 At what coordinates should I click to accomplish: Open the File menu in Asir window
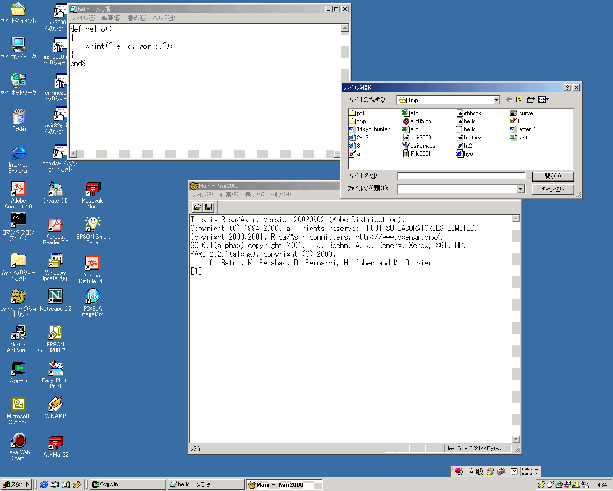202,194
